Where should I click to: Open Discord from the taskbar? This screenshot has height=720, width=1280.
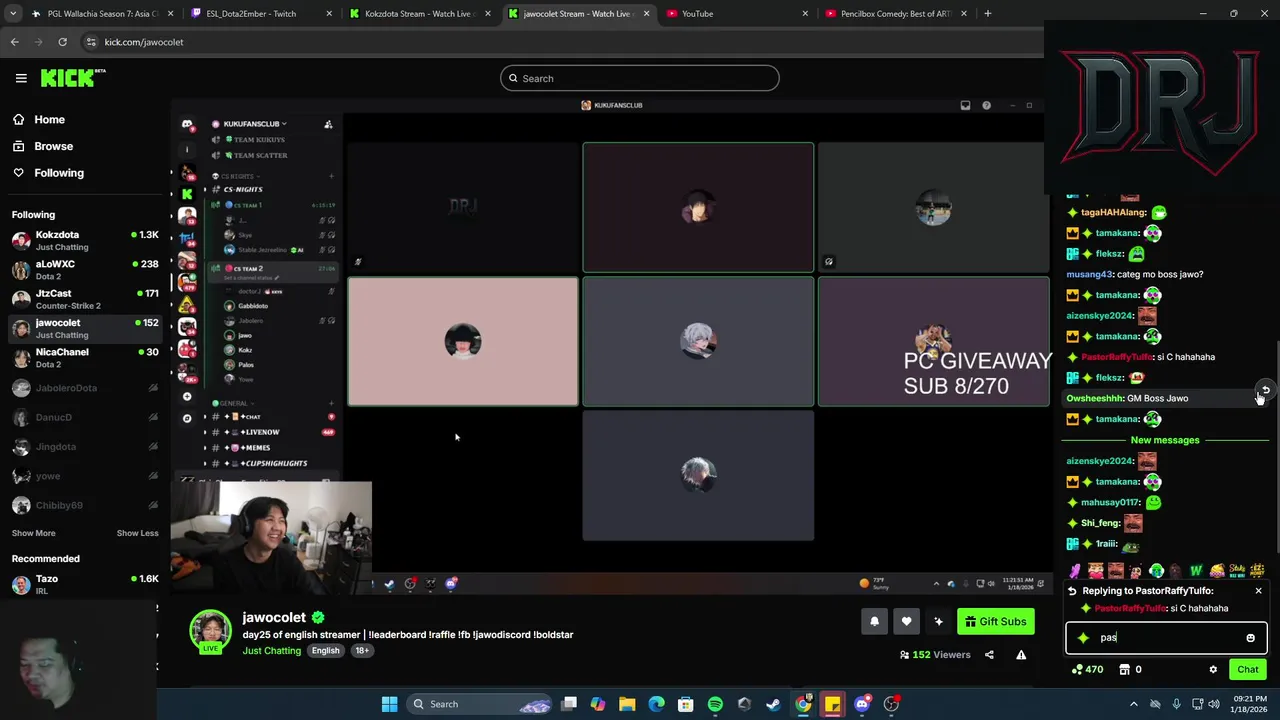862,704
